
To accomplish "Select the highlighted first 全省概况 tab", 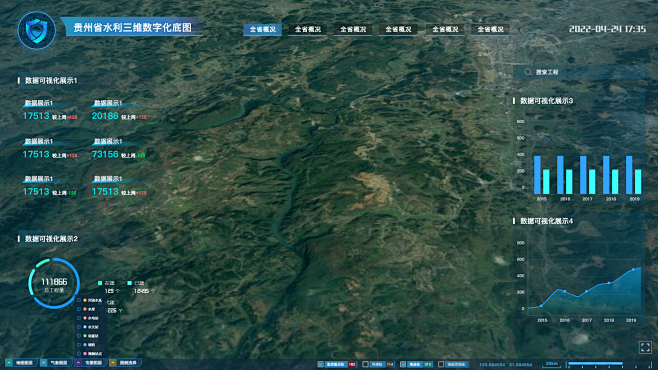I will pos(262,29).
